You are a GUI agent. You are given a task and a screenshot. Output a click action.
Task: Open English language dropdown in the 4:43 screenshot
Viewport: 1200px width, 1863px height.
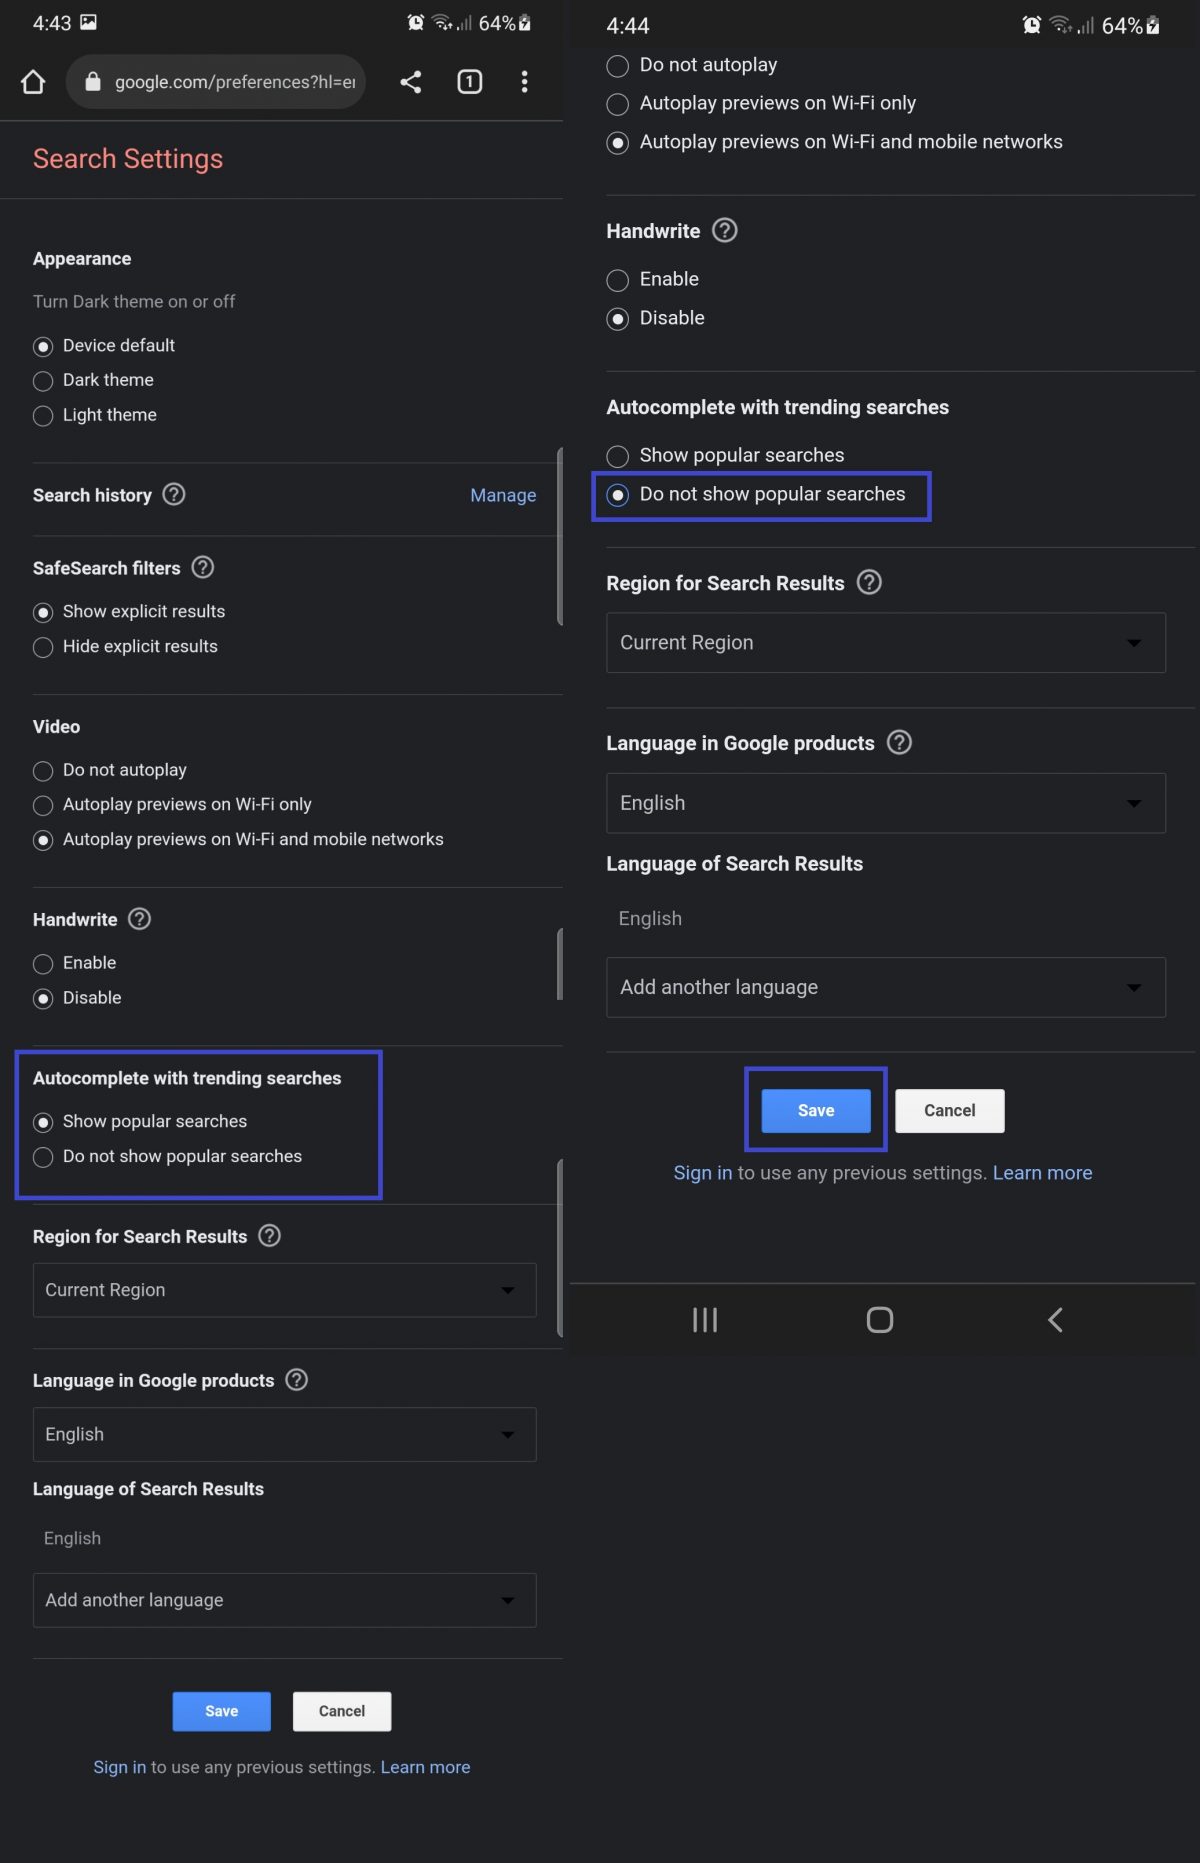[284, 1434]
